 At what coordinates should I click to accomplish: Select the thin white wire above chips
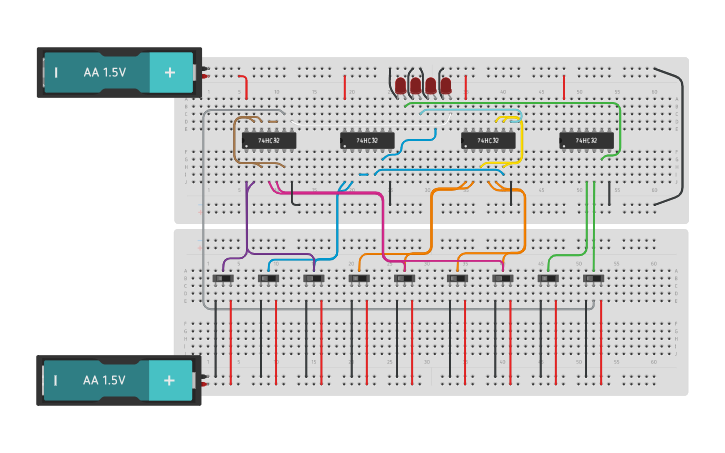tap(370, 124)
